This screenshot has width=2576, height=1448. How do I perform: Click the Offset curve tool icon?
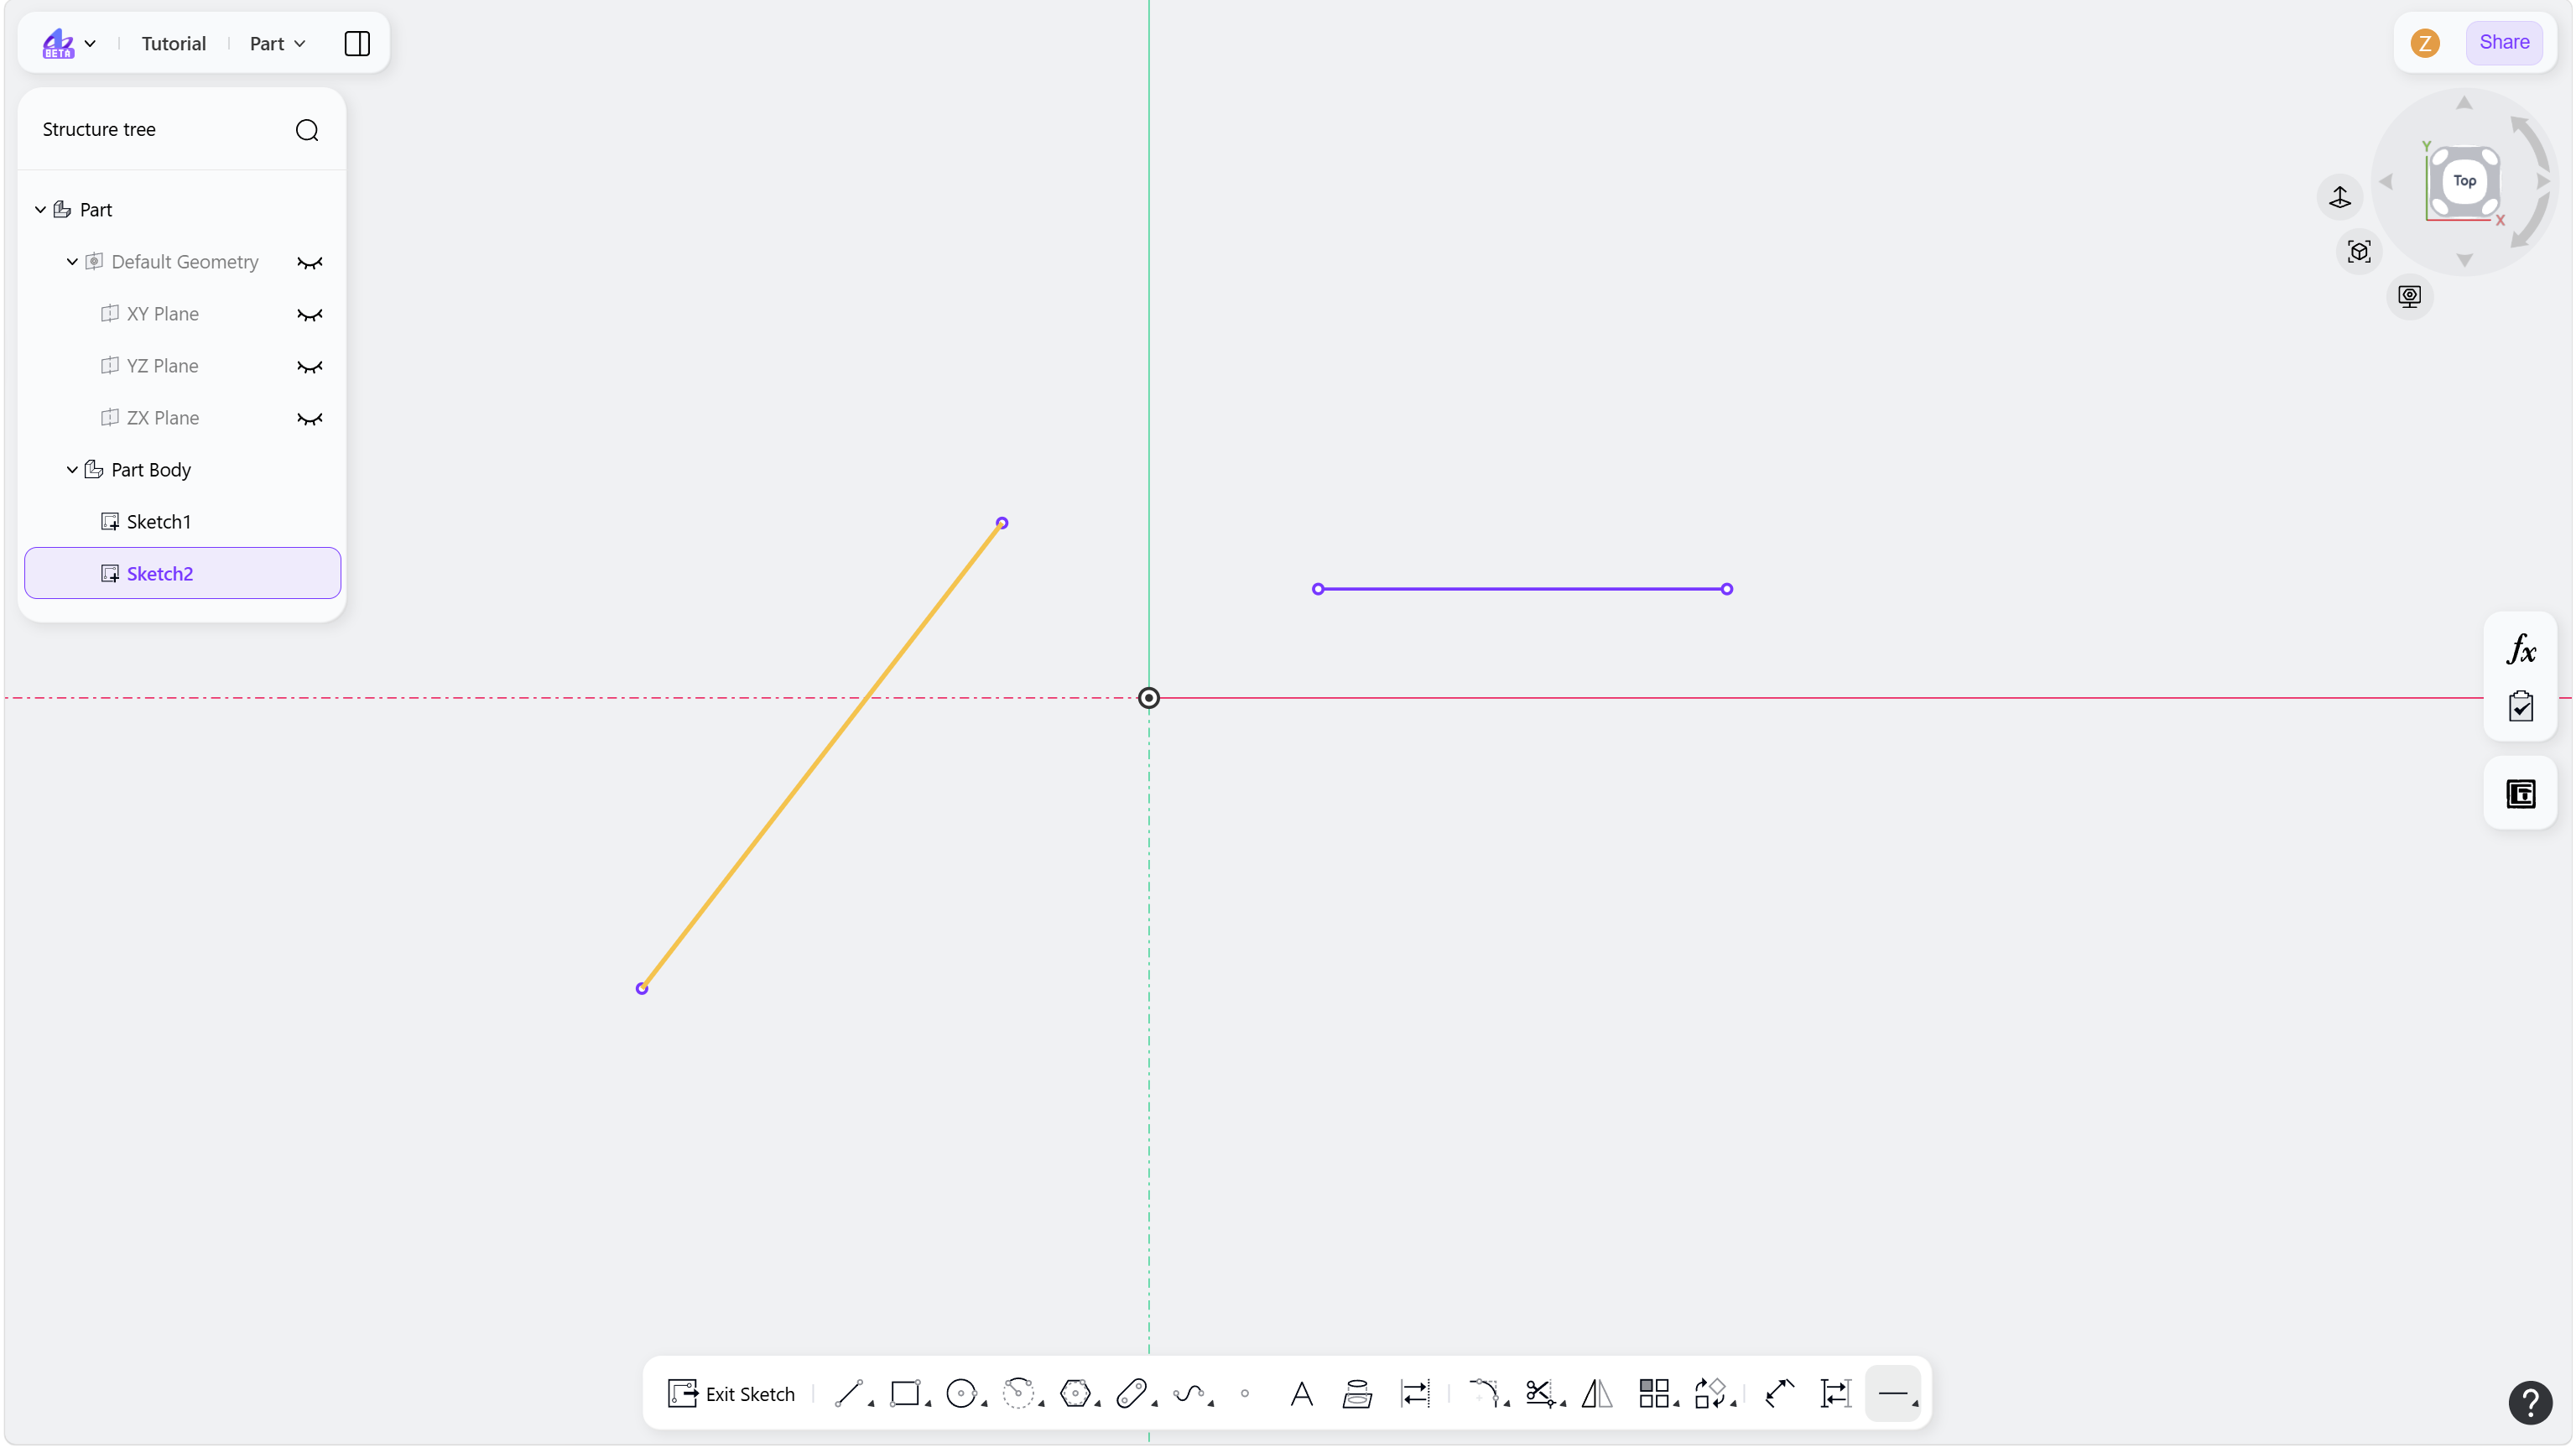(1414, 1393)
